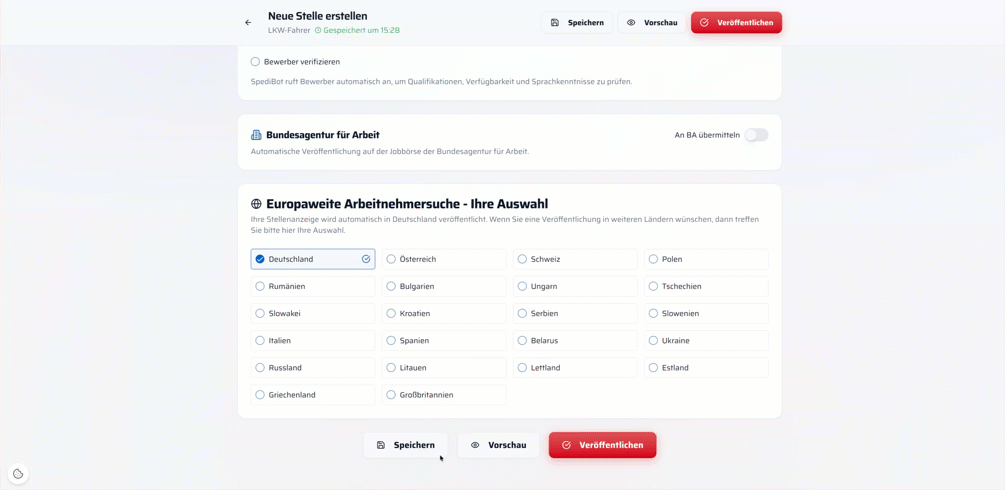Image resolution: width=1005 pixels, height=490 pixels.
Task: Choose Polen in the country list
Action: click(706, 259)
